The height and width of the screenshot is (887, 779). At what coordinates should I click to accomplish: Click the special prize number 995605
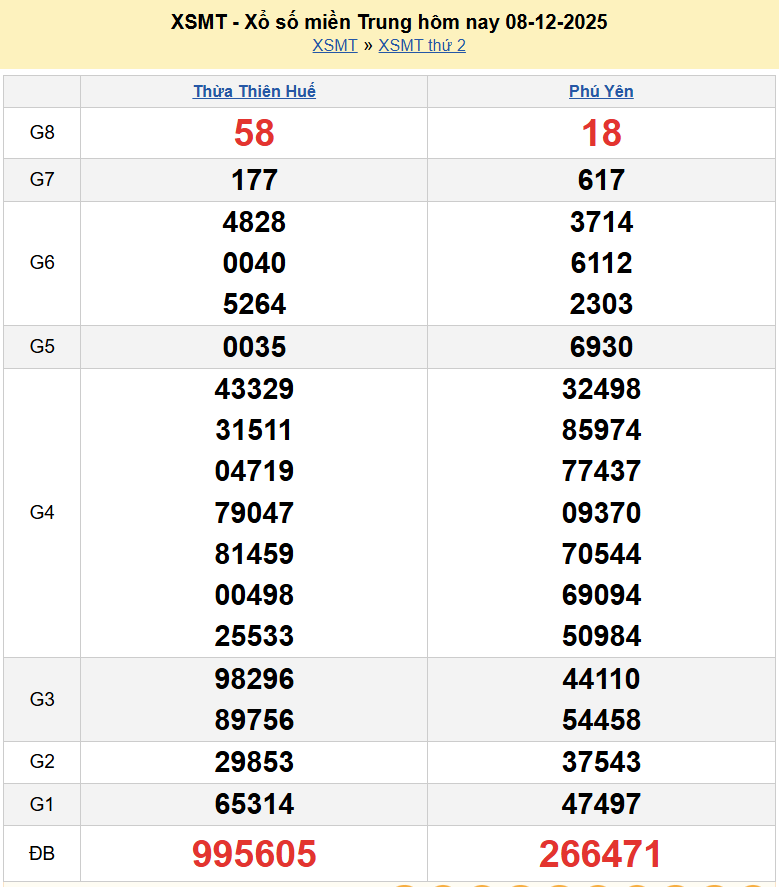[254, 854]
